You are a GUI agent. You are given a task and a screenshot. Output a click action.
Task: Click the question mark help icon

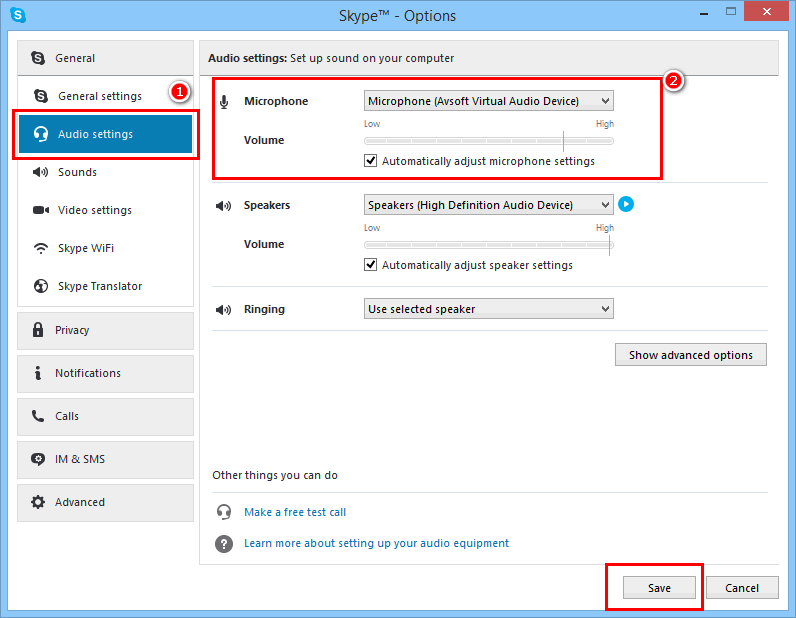(x=224, y=543)
